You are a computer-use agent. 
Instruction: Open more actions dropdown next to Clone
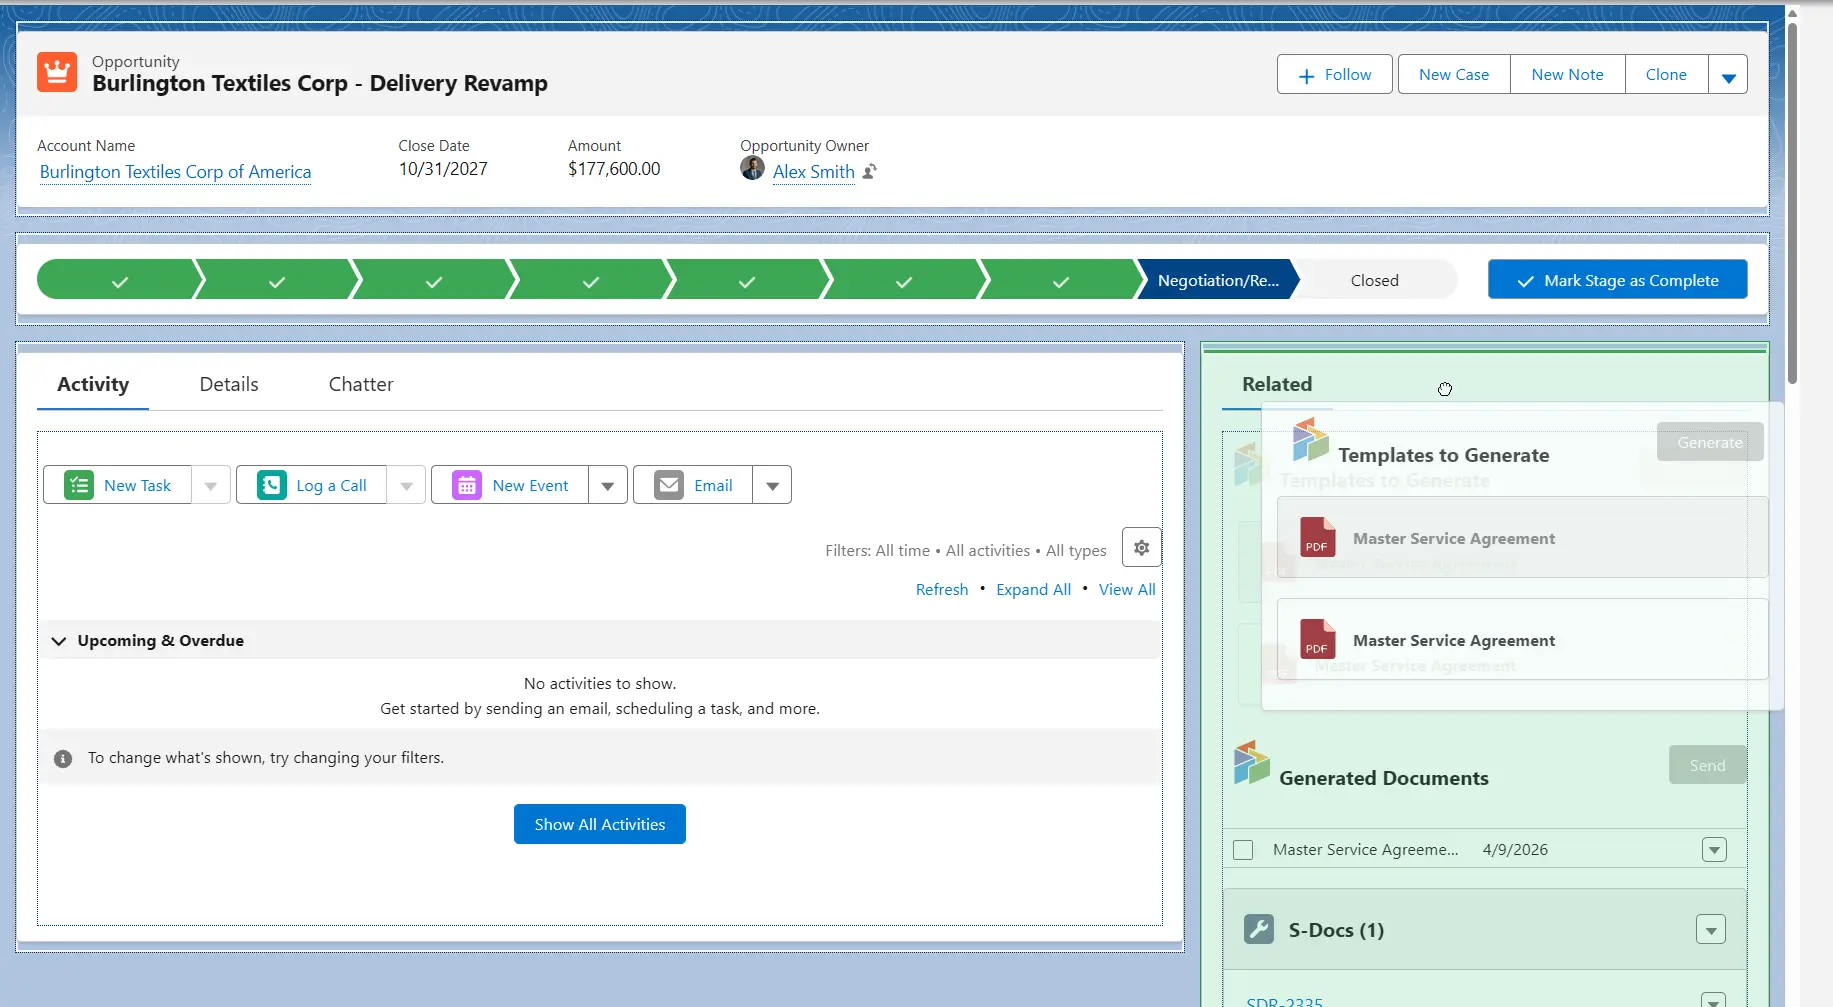[1728, 75]
